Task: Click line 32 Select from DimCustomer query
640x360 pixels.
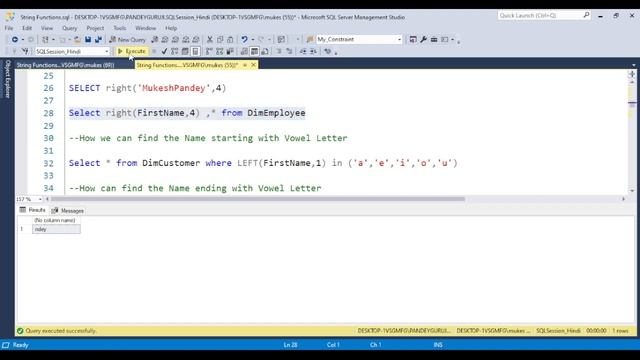Action: pos(263,163)
